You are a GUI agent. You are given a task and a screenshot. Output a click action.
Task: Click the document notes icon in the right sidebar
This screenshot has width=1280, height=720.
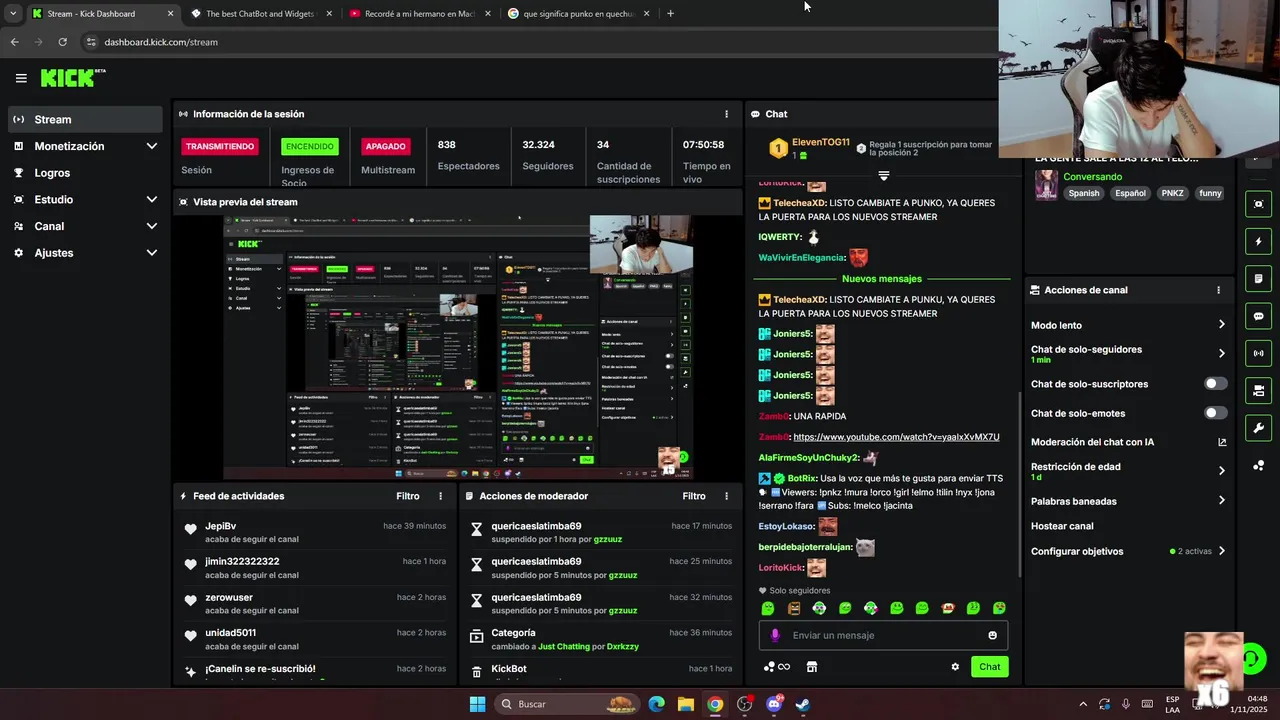(1258, 278)
